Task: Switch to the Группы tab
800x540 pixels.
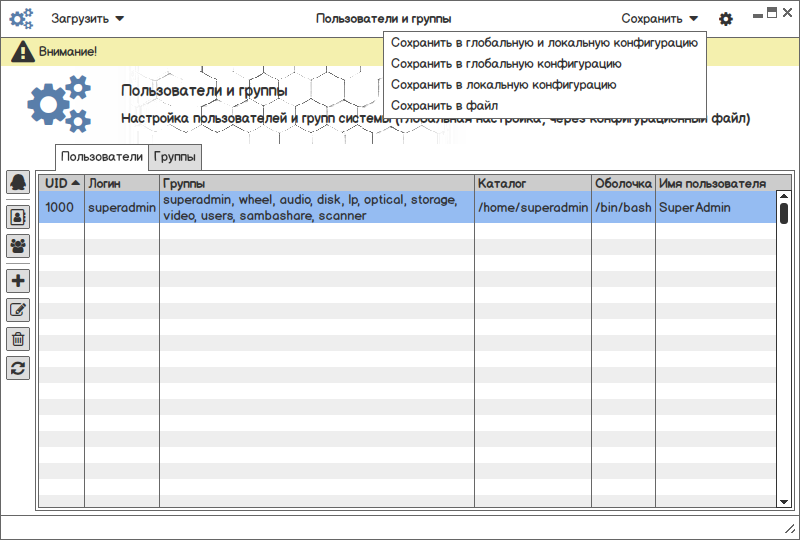Action: 176,157
